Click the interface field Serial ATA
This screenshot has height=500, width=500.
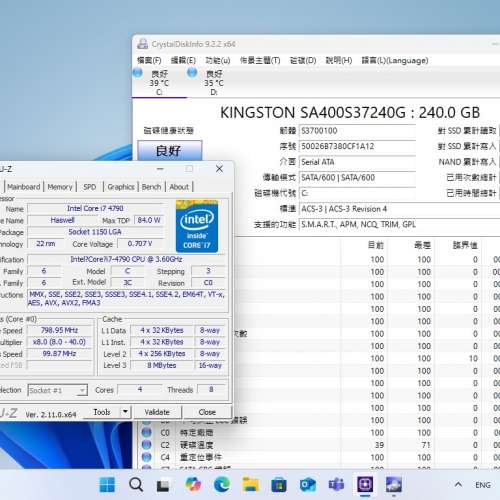coord(357,162)
